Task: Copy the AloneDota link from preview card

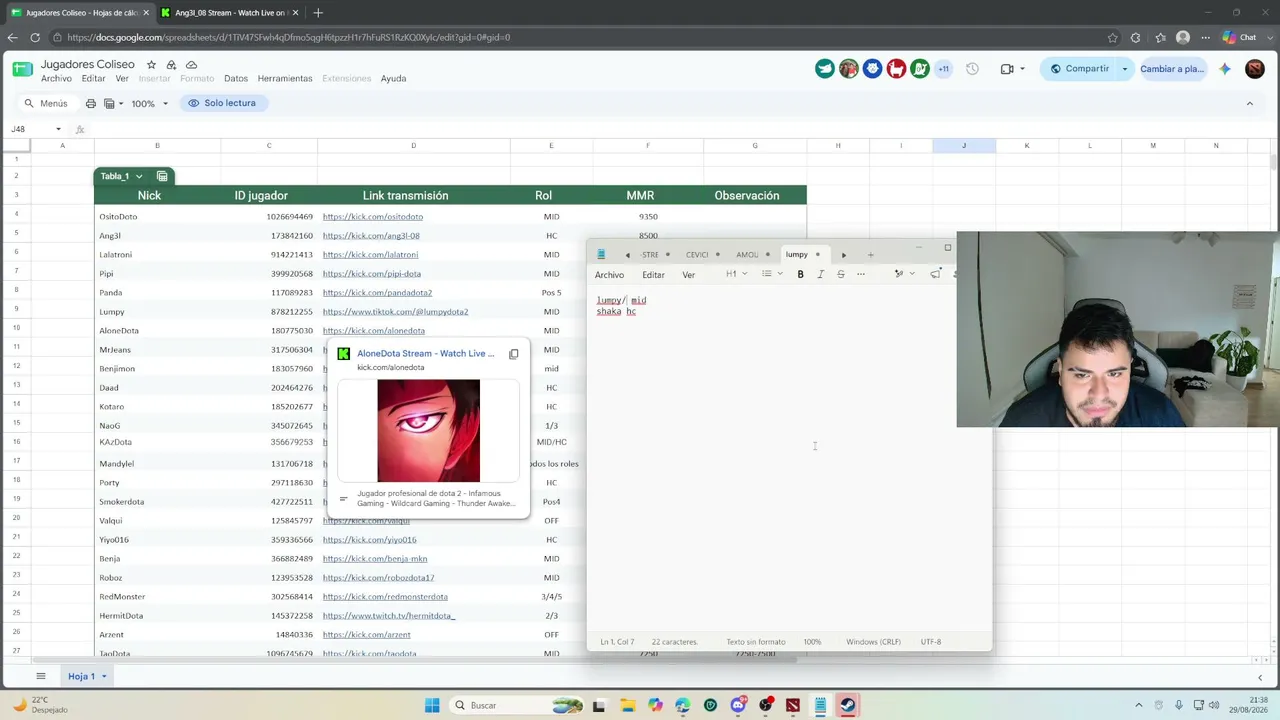Action: [514, 354]
